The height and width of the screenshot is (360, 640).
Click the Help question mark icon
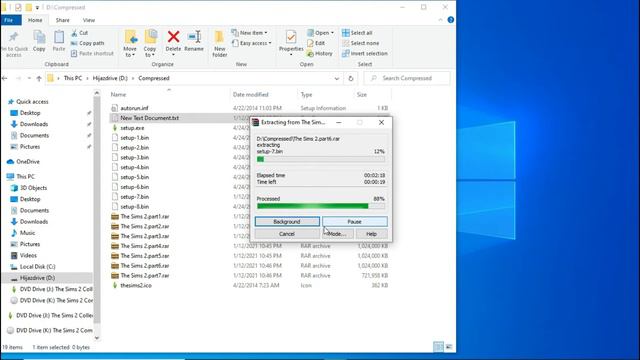tap(451, 20)
